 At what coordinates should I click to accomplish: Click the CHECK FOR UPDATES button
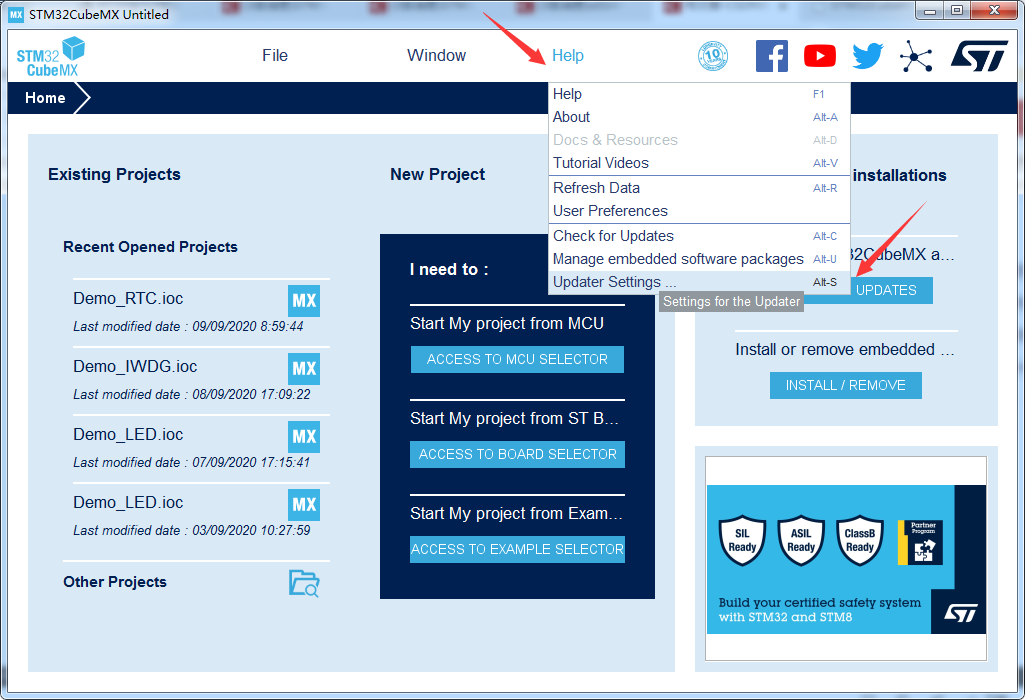click(892, 290)
